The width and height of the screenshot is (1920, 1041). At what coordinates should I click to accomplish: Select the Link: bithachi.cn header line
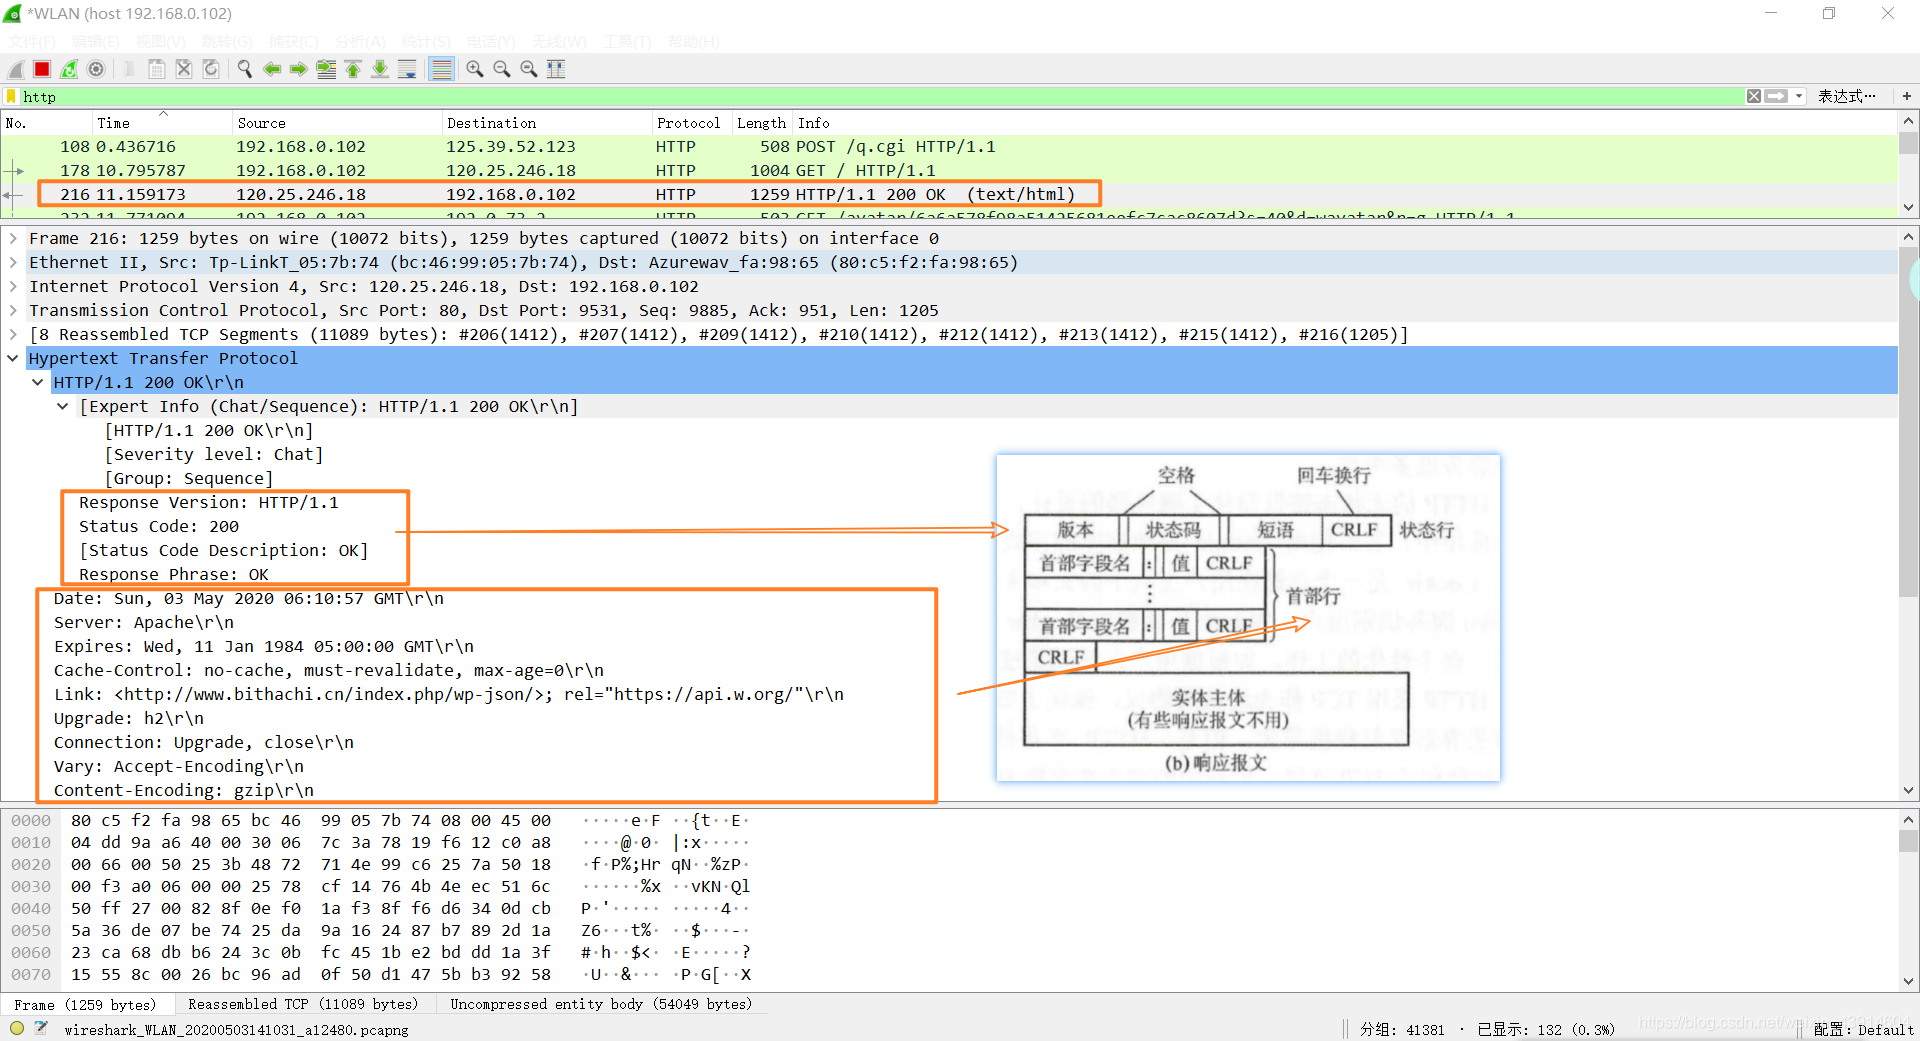[449, 695]
